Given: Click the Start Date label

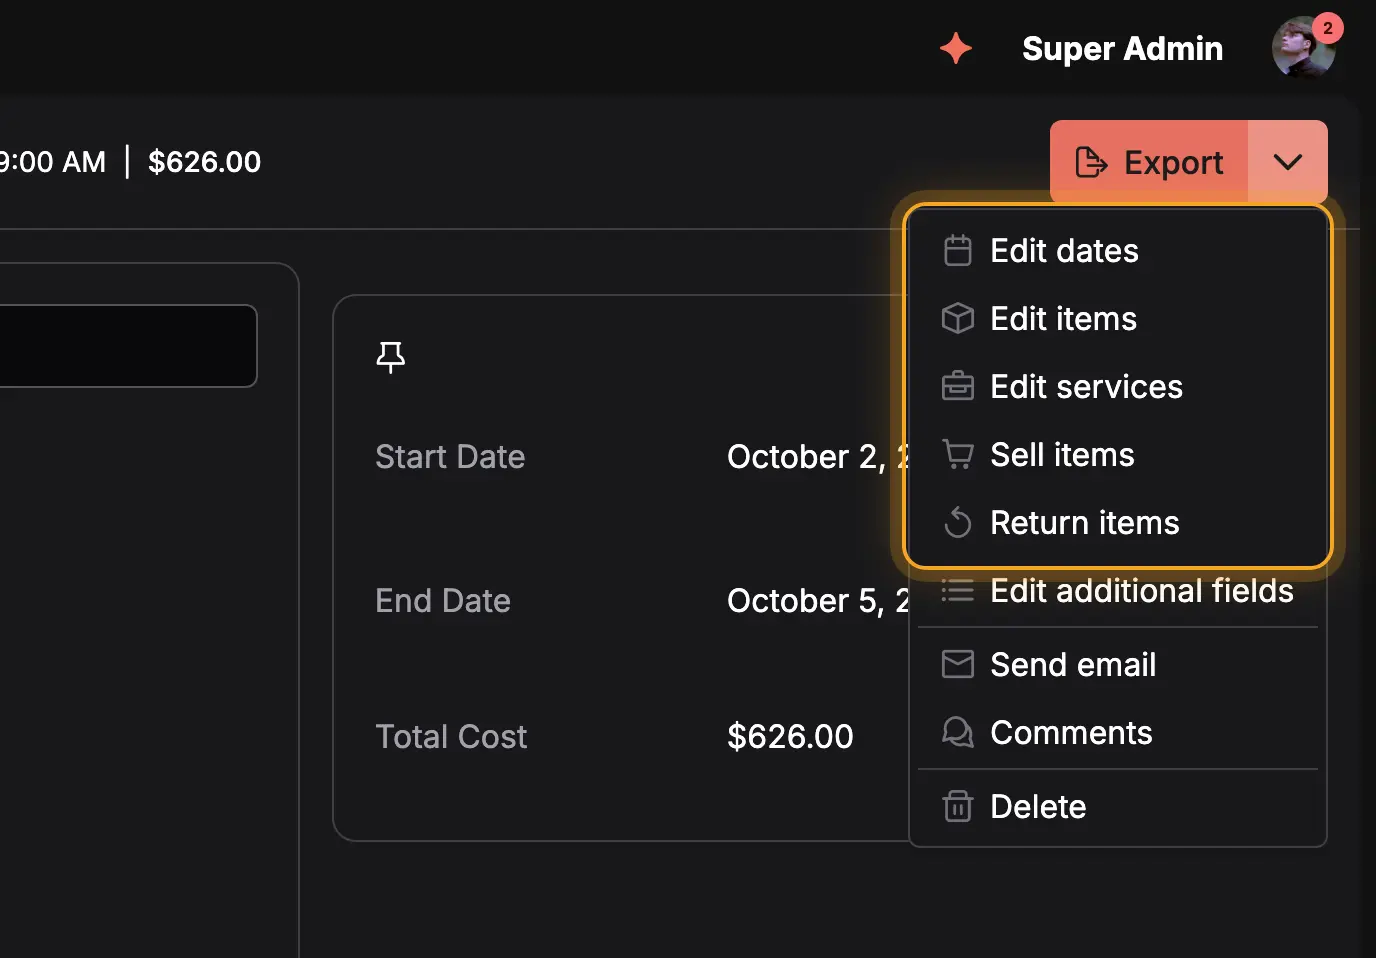Looking at the screenshot, I should (450, 457).
